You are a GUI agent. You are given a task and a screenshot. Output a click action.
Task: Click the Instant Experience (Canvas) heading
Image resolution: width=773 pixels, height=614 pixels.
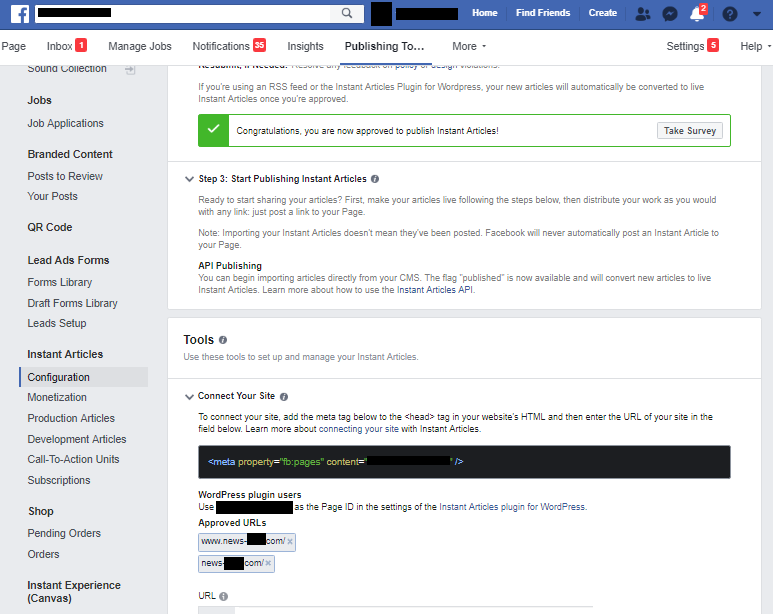(x=74, y=592)
